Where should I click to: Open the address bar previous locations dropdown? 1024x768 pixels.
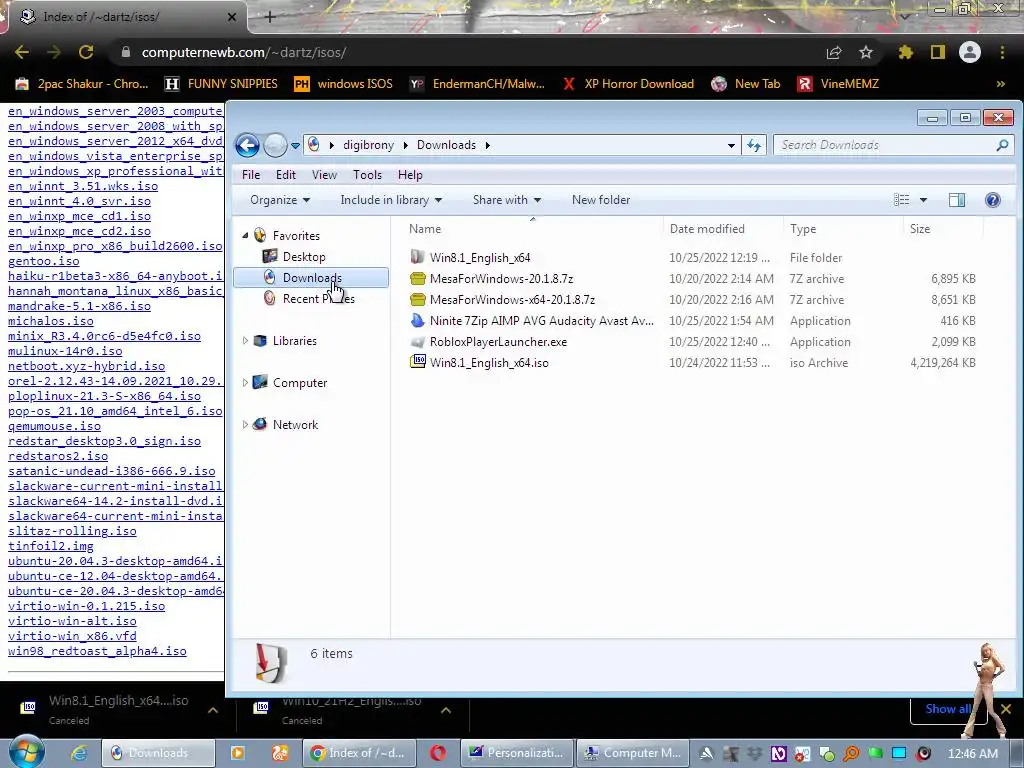click(731, 146)
